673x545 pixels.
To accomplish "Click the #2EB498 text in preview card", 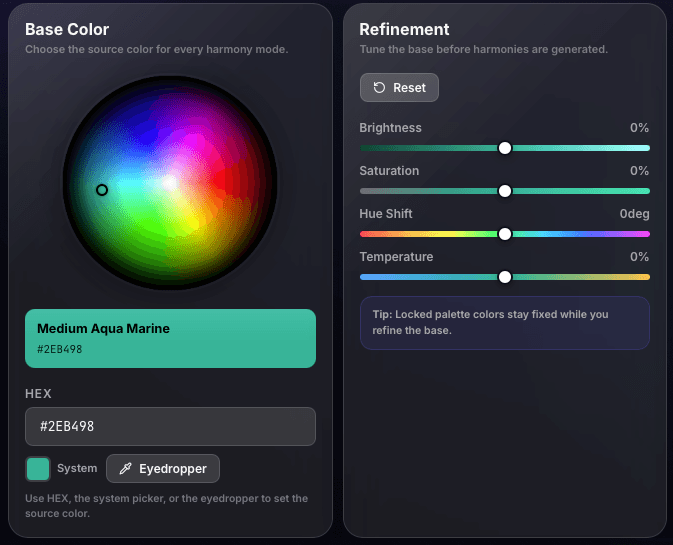I will coord(60,349).
